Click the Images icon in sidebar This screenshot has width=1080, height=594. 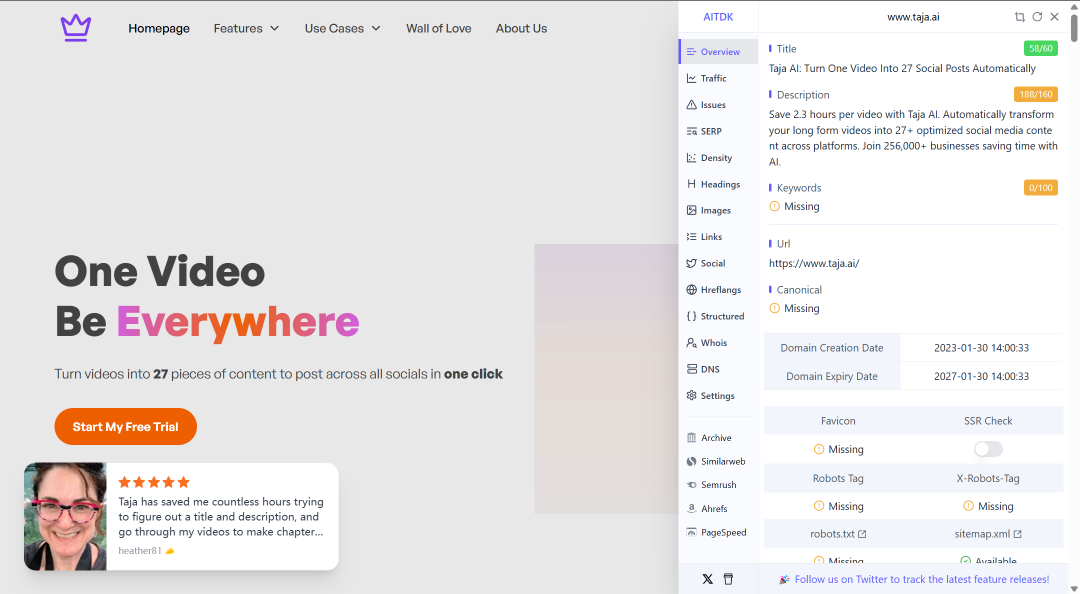692,210
